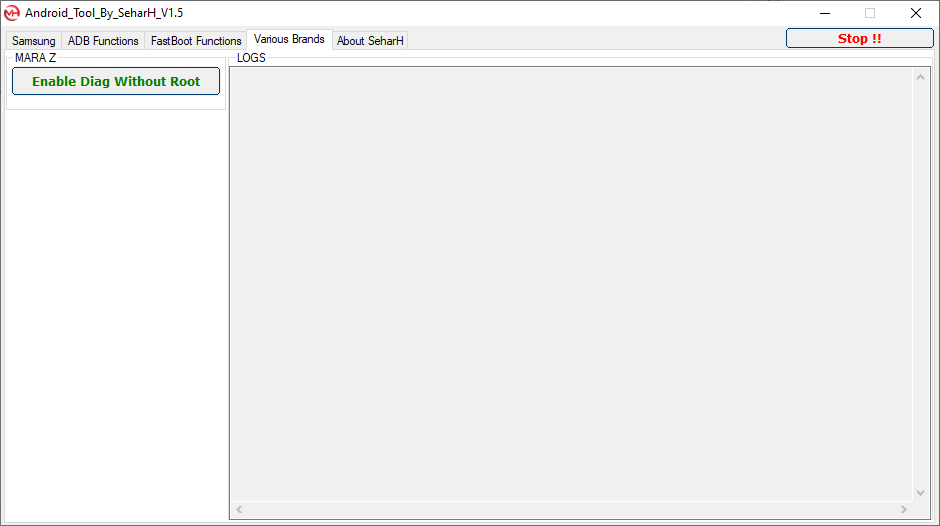The height and width of the screenshot is (526, 940).
Task: Switch to the Samsung tab
Action: pyautogui.click(x=34, y=41)
